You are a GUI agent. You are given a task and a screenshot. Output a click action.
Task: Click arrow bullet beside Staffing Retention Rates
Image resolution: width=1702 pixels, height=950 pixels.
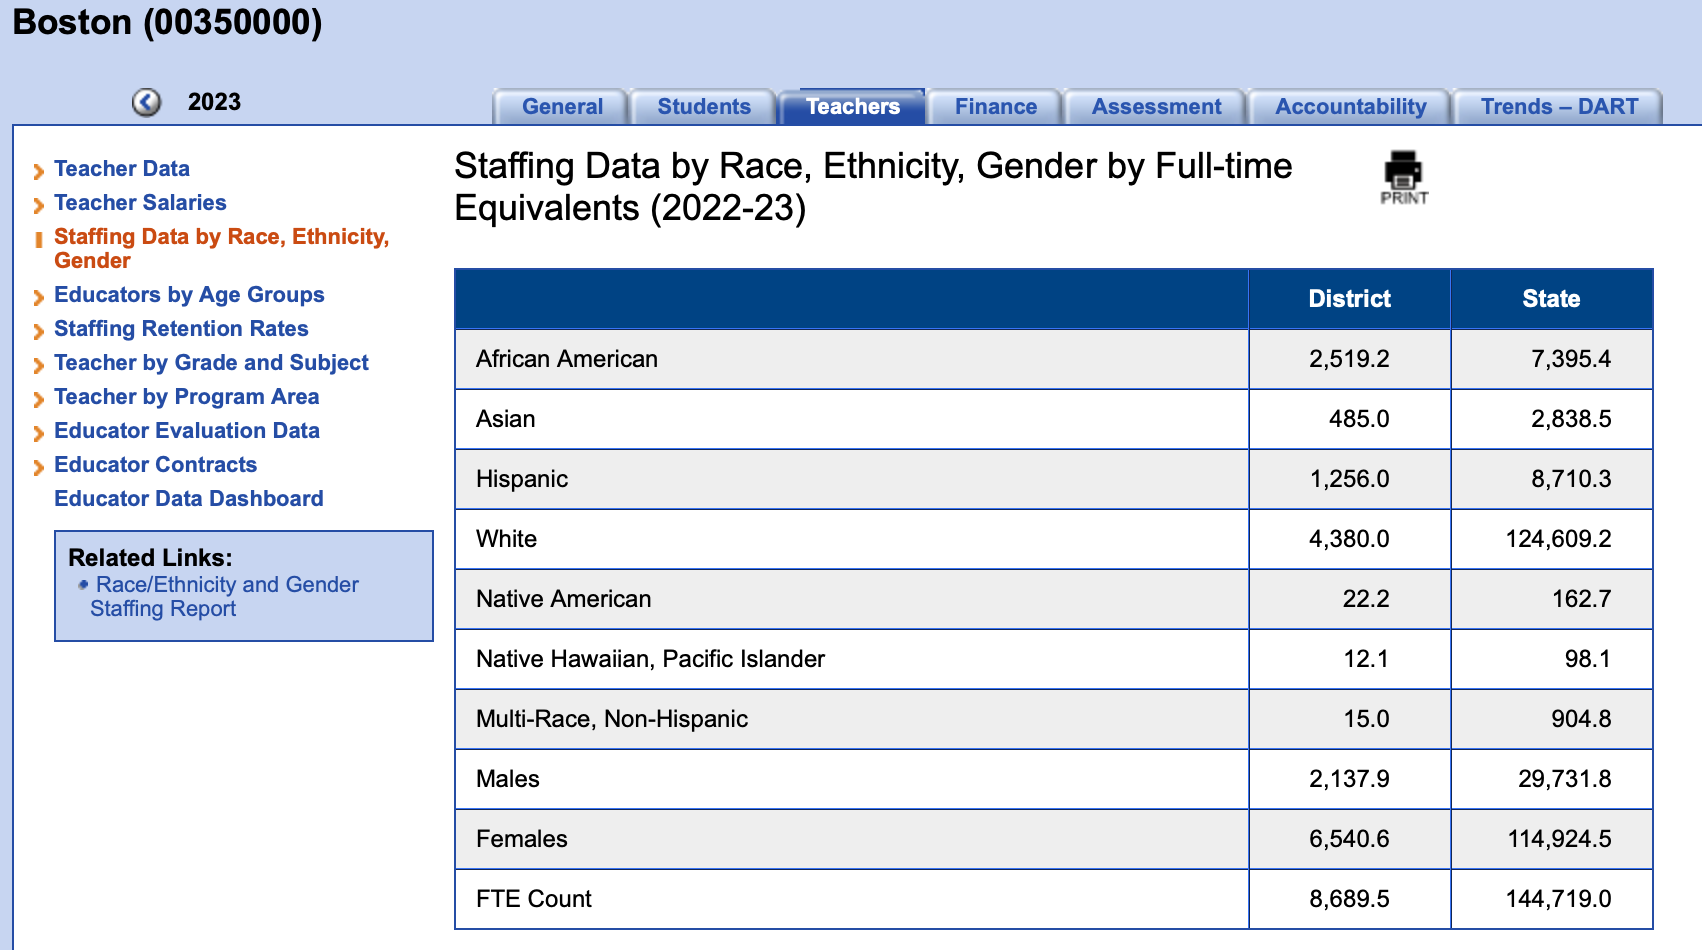click(x=39, y=331)
